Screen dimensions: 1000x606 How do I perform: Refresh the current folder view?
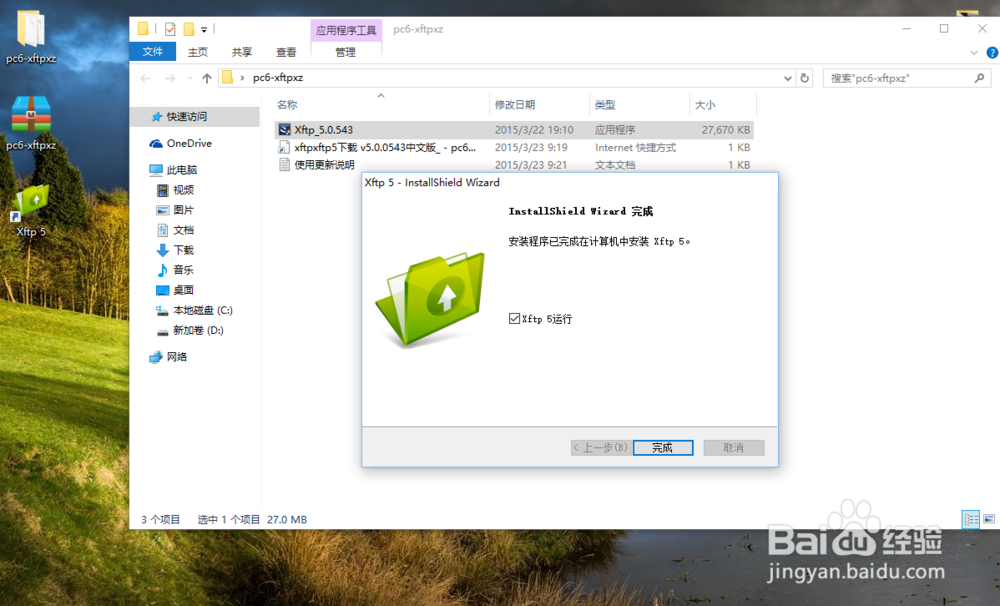805,78
